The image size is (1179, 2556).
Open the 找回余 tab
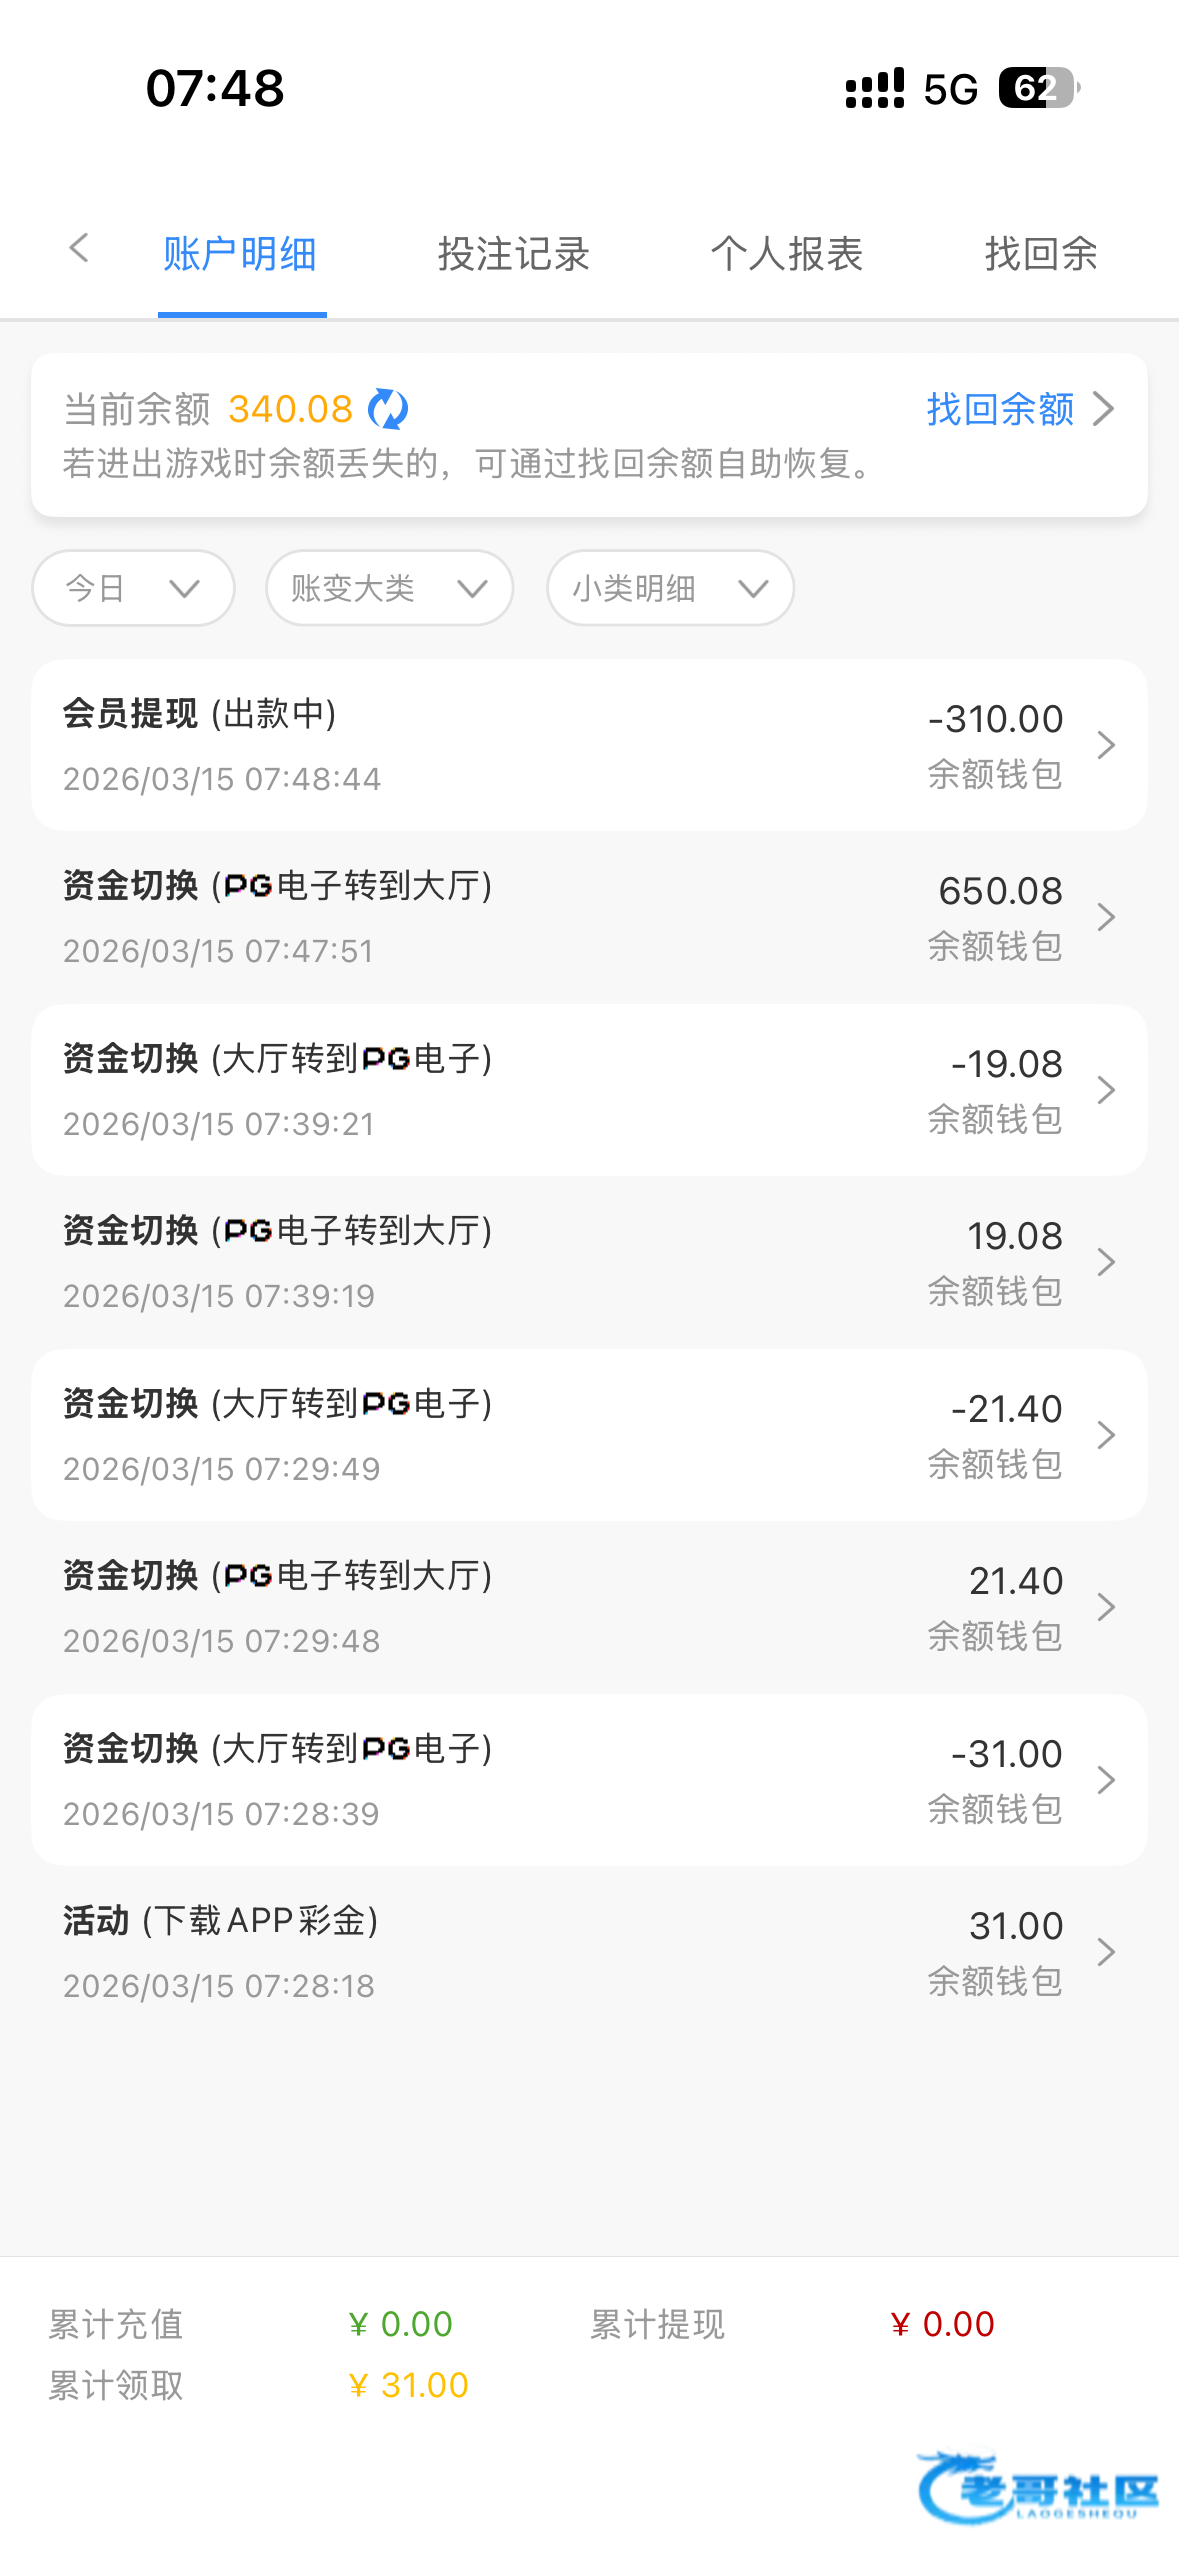(1041, 254)
